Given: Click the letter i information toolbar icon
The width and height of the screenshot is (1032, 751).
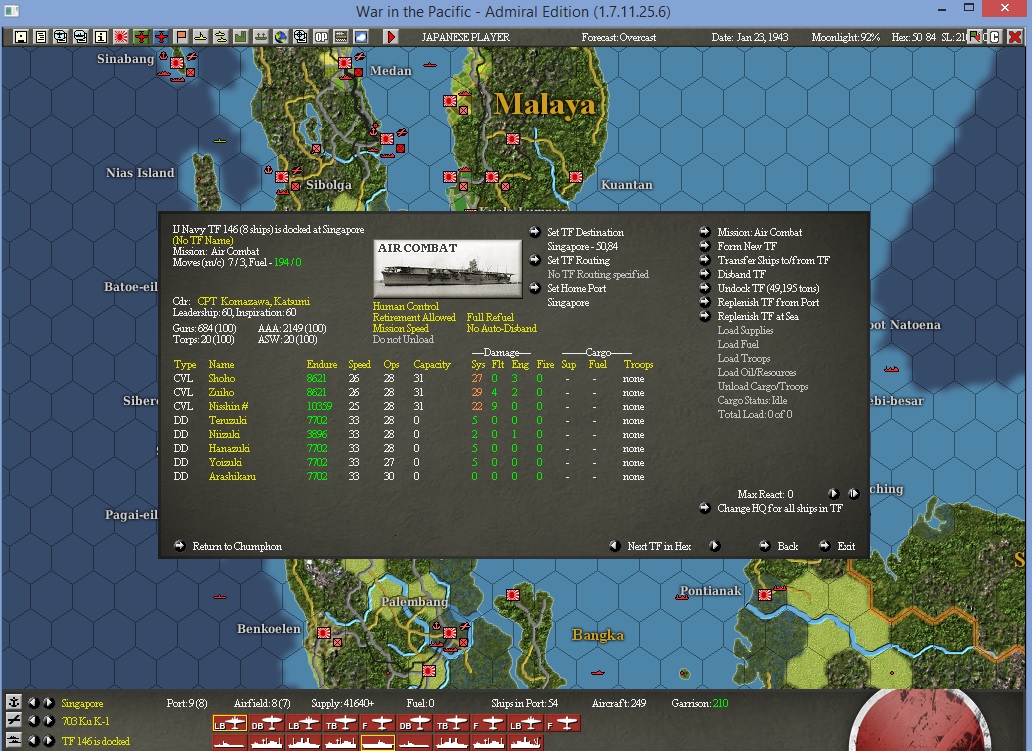Looking at the screenshot, I should click(x=101, y=37).
